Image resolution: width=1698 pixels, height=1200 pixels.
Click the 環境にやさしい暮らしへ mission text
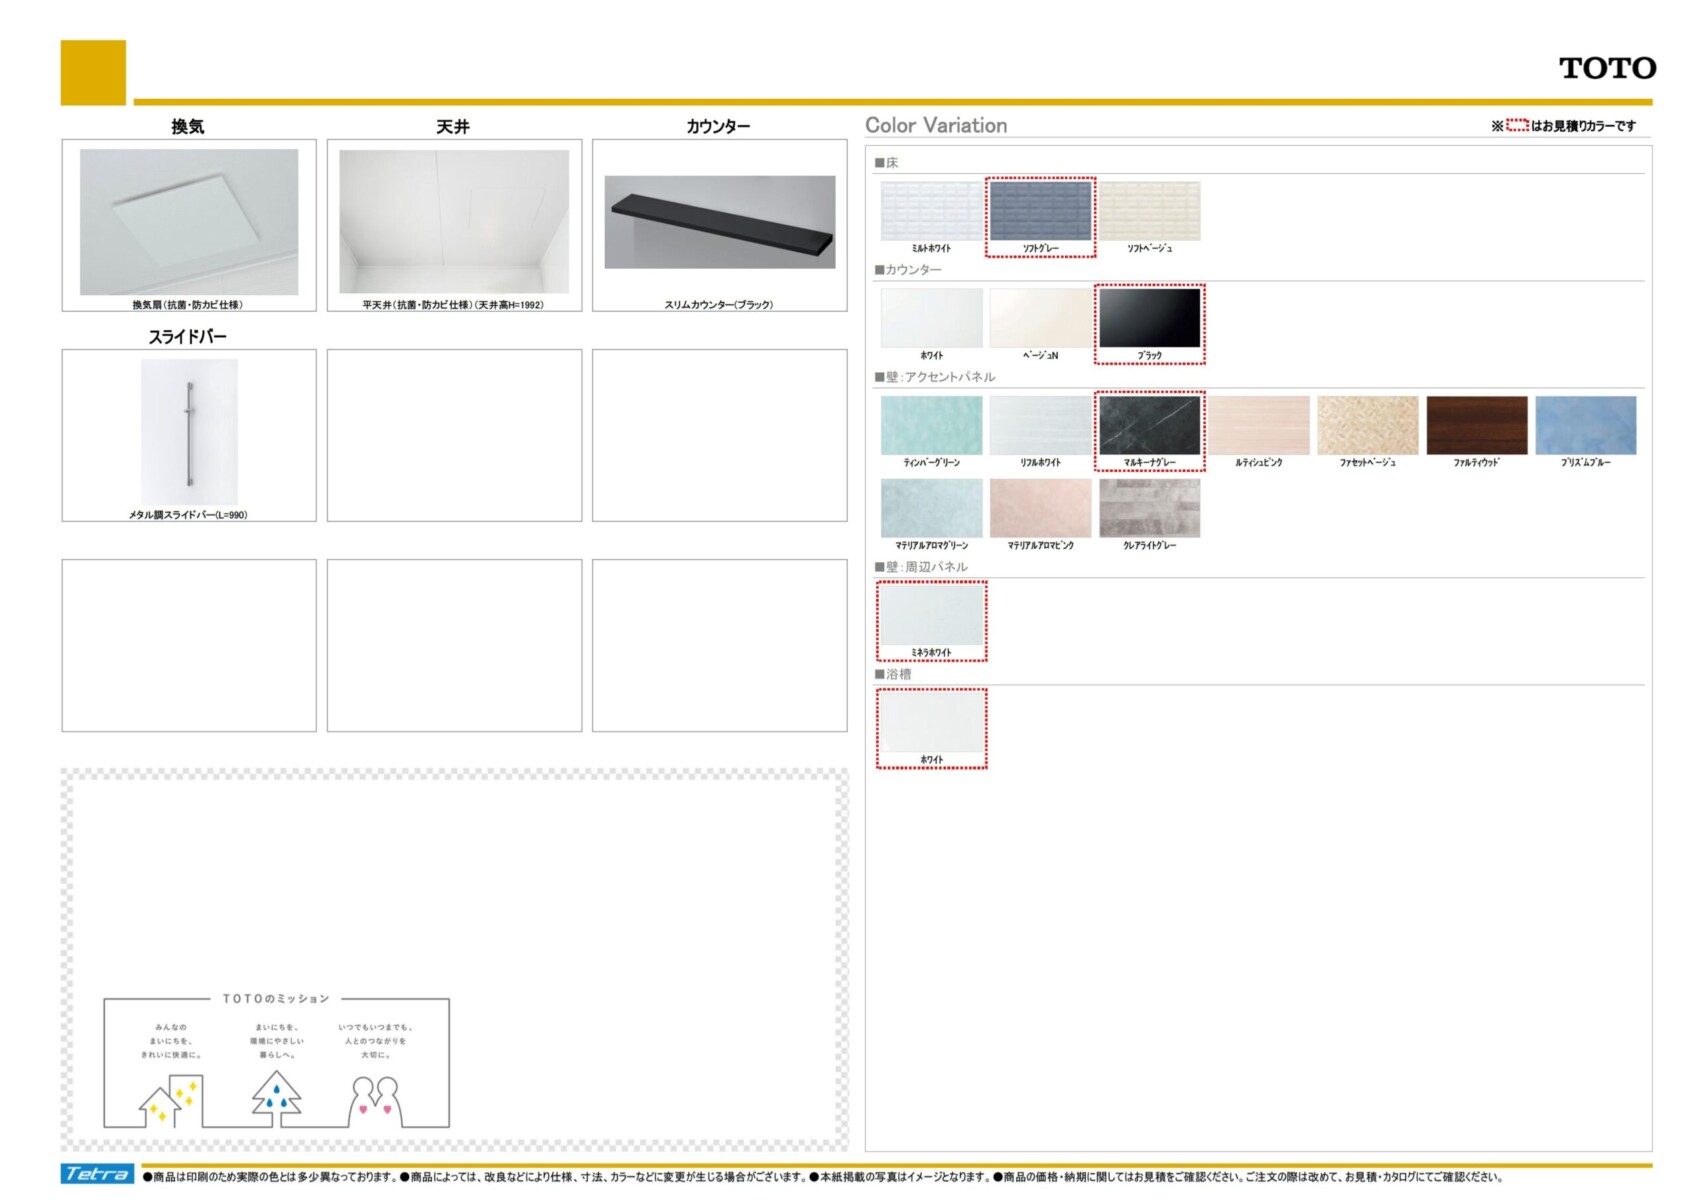point(277,1041)
